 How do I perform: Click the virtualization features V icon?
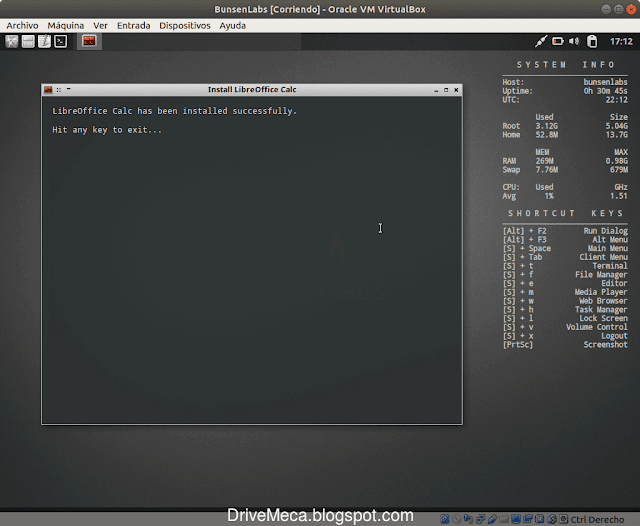point(540,519)
